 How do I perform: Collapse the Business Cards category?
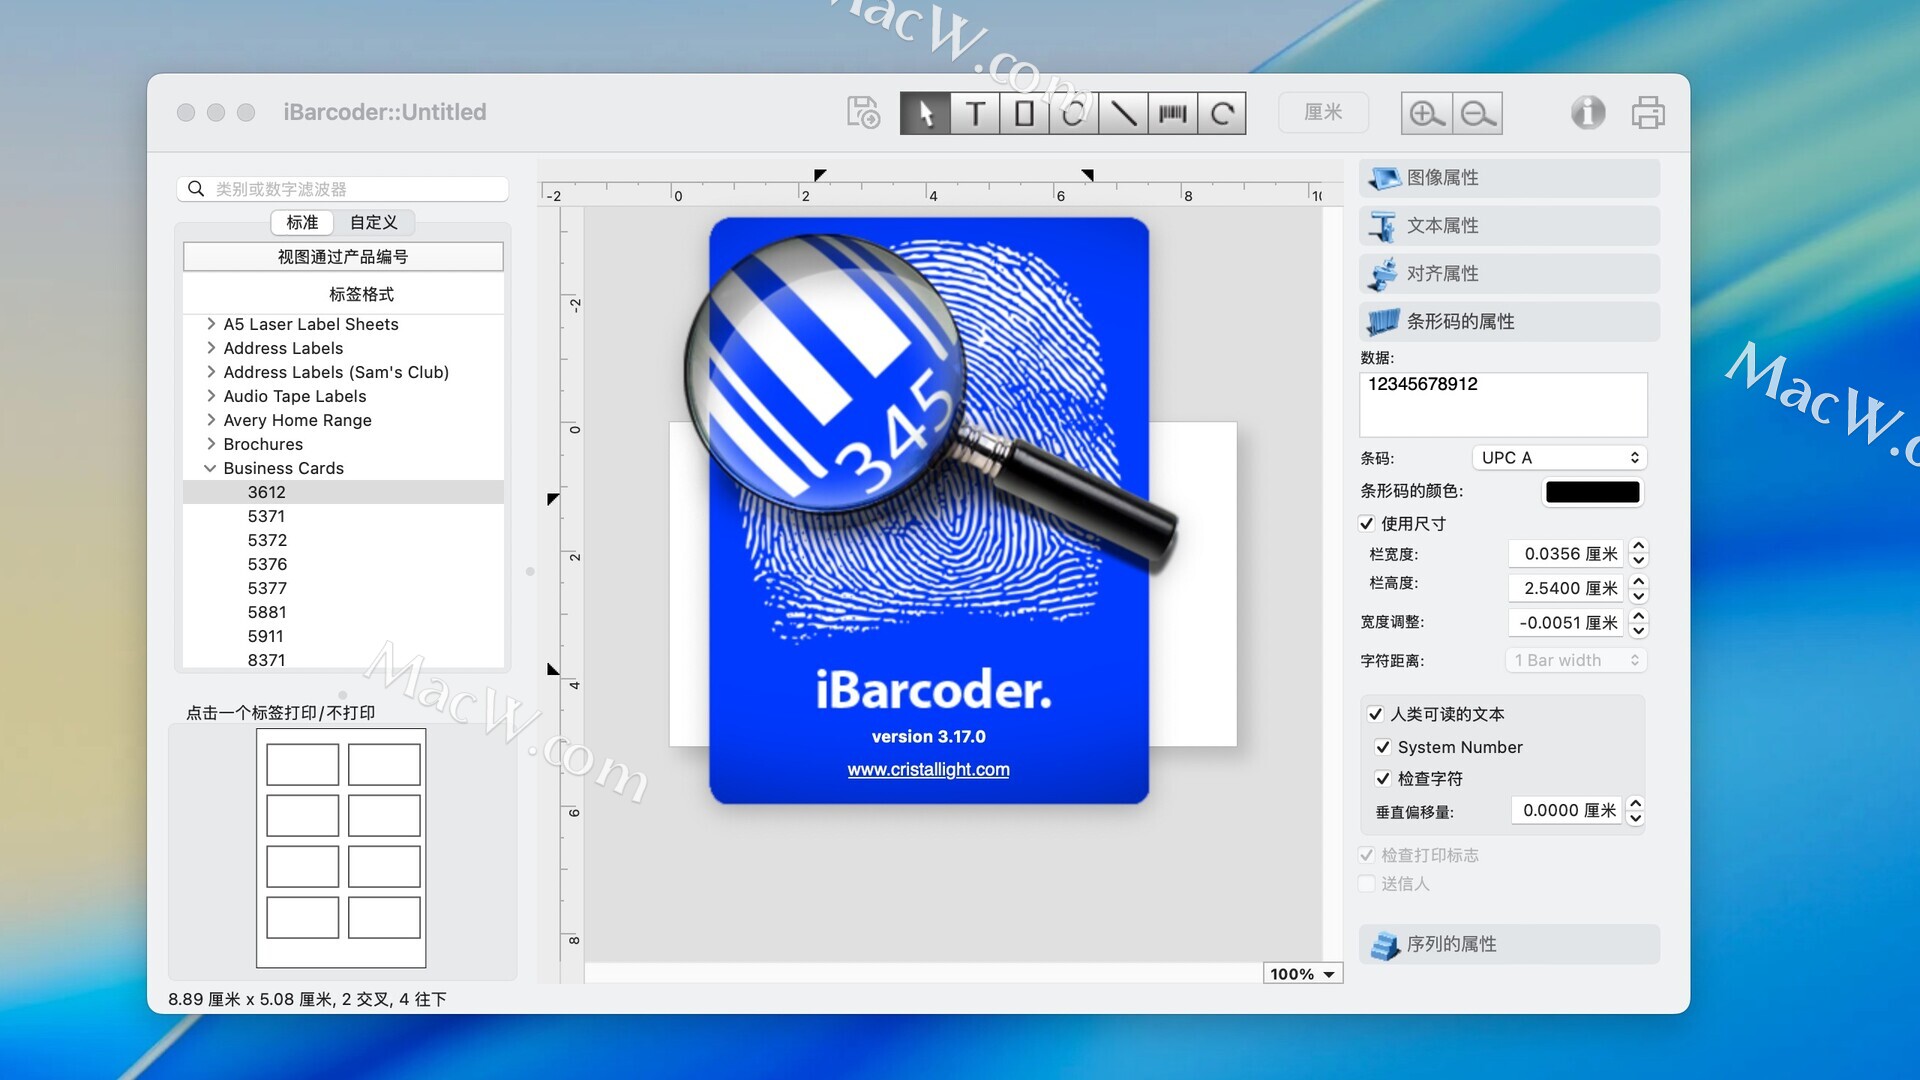click(x=210, y=468)
